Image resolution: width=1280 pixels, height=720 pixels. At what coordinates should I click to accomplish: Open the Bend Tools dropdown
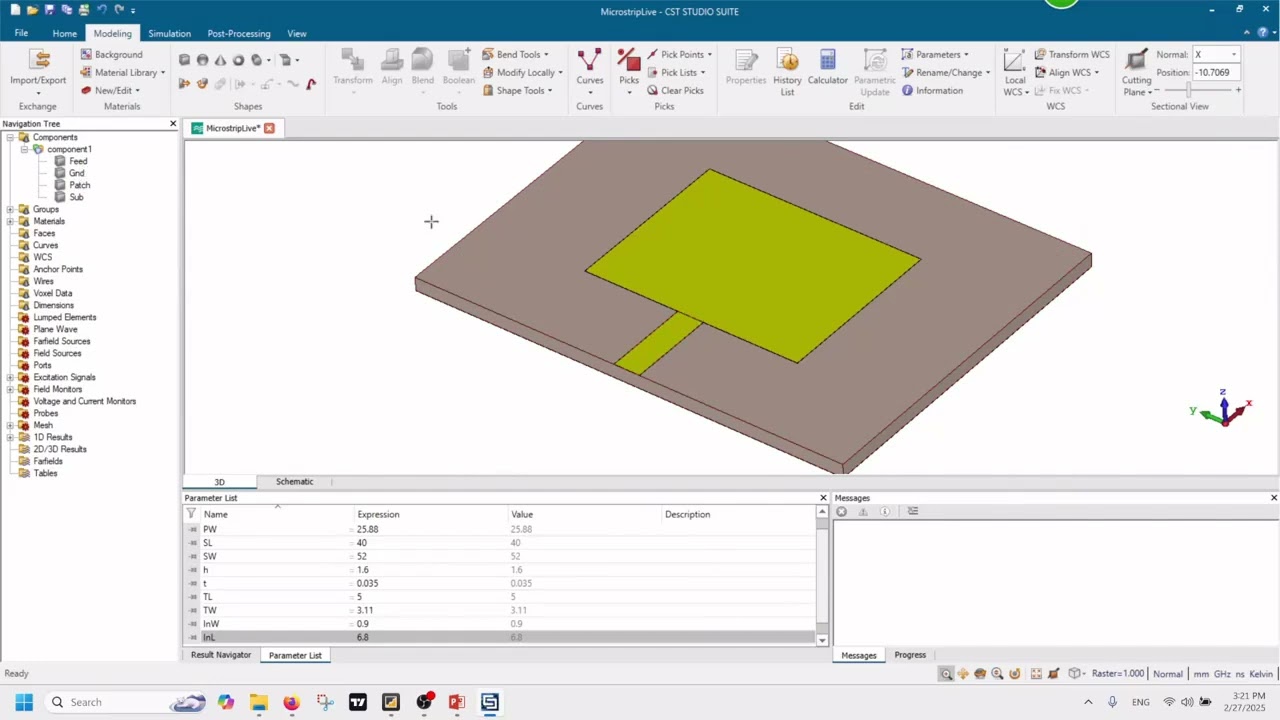coord(515,54)
